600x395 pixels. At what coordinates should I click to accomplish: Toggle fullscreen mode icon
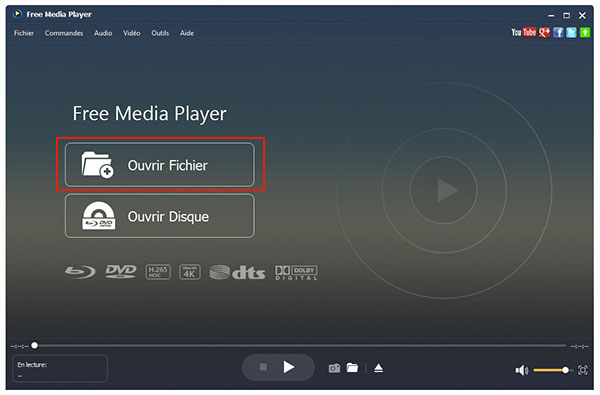pyautogui.click(x=583, y=370)
